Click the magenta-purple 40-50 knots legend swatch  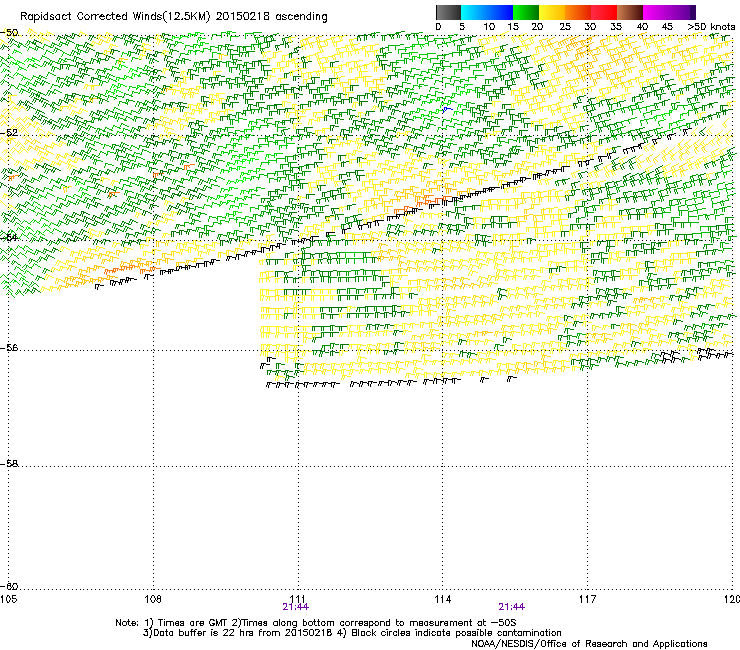coord(669,12)
